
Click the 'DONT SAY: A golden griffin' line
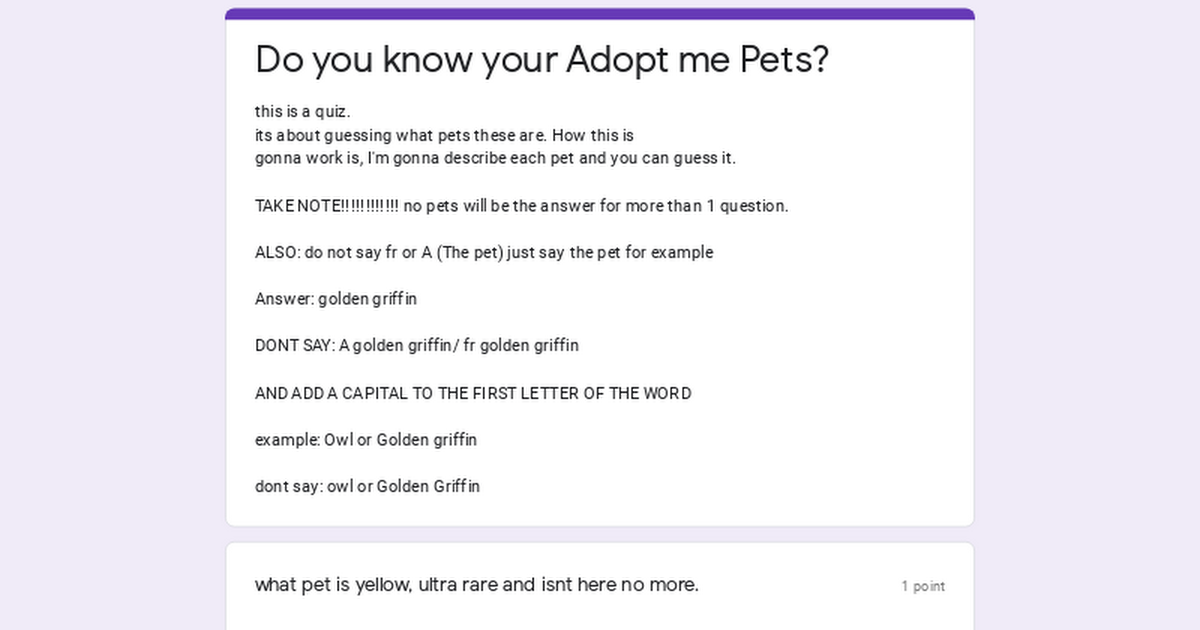click(x=417, y=346)
